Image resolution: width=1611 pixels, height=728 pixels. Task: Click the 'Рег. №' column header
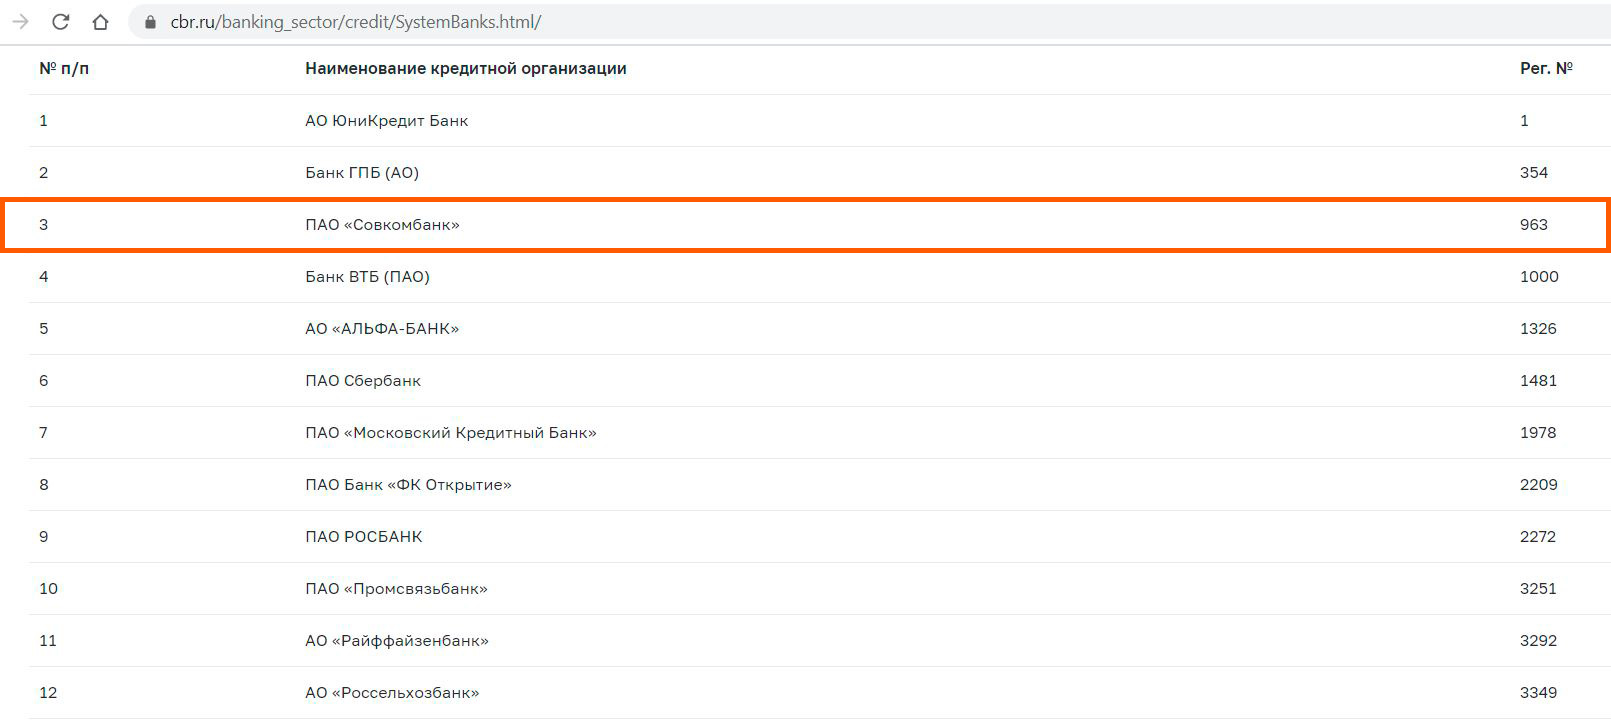[x=1546, y=68]
